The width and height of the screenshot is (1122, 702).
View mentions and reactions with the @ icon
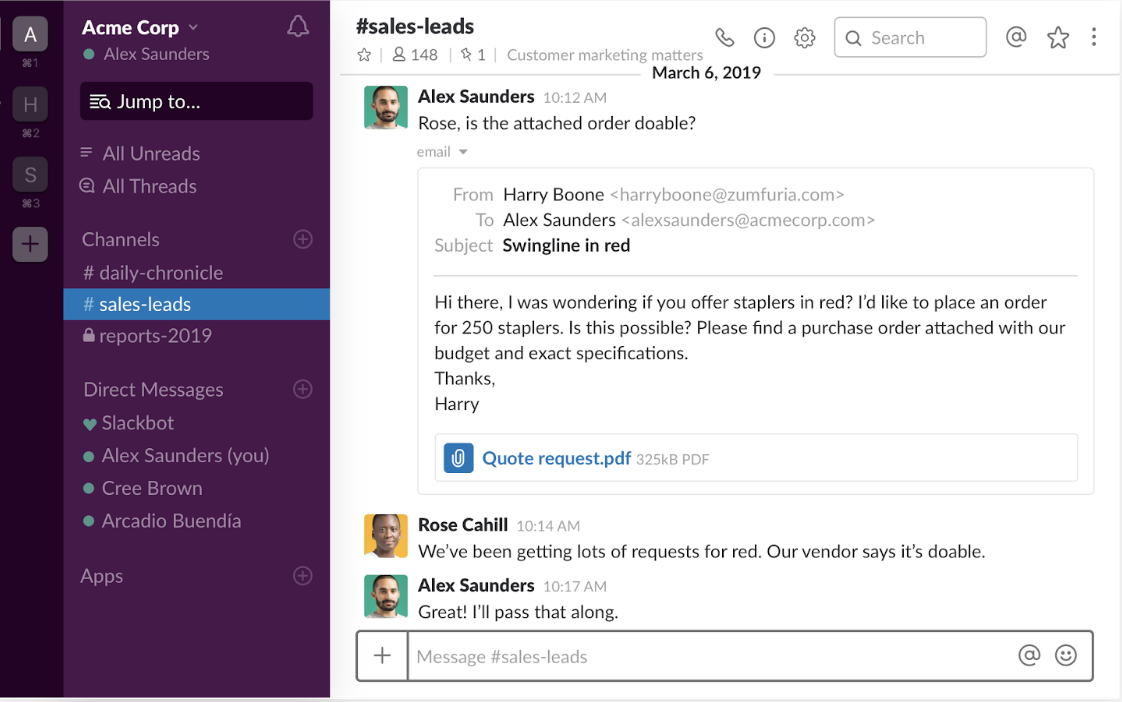pyautogui.click(x=1016, y=36)
